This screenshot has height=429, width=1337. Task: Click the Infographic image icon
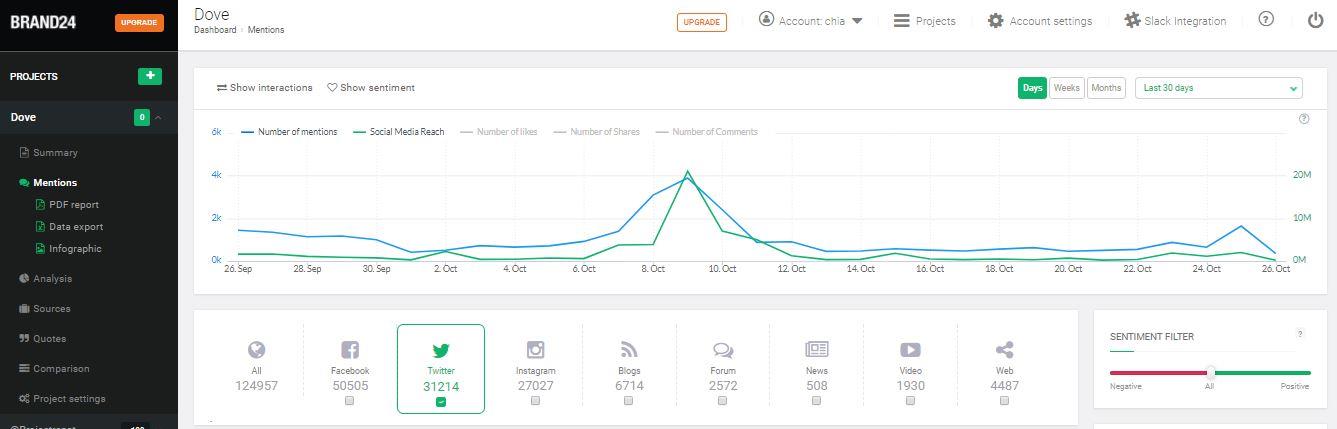[40, 249]
